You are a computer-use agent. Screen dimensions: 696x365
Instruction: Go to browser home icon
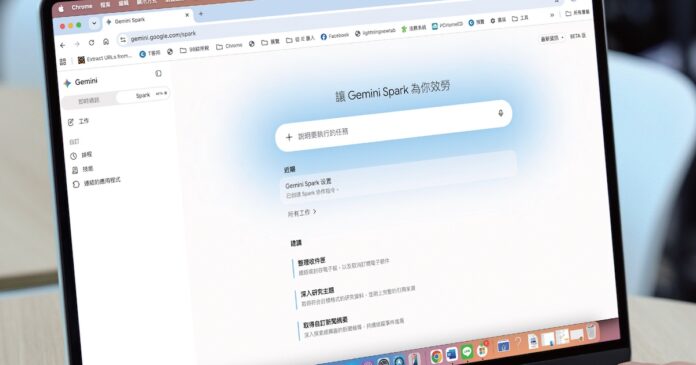click(106, 41)
